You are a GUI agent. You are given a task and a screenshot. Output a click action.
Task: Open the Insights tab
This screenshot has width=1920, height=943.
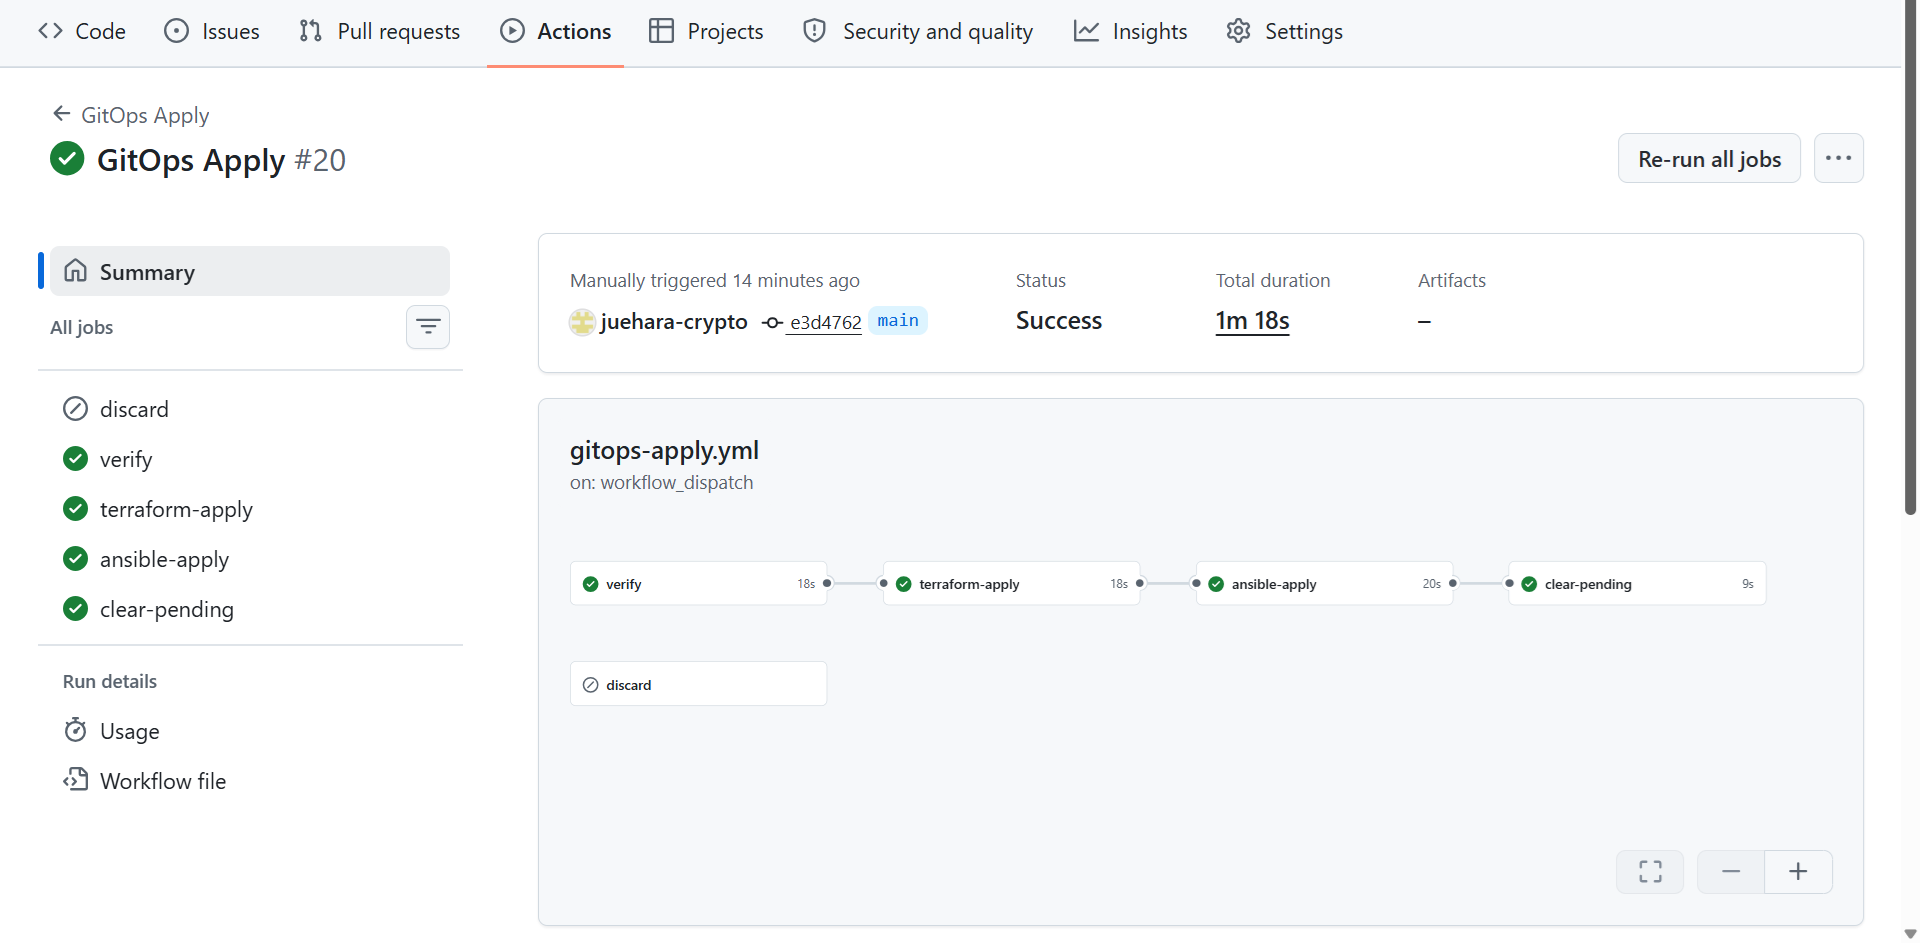pyautogui.click(x=1130, y=31)
